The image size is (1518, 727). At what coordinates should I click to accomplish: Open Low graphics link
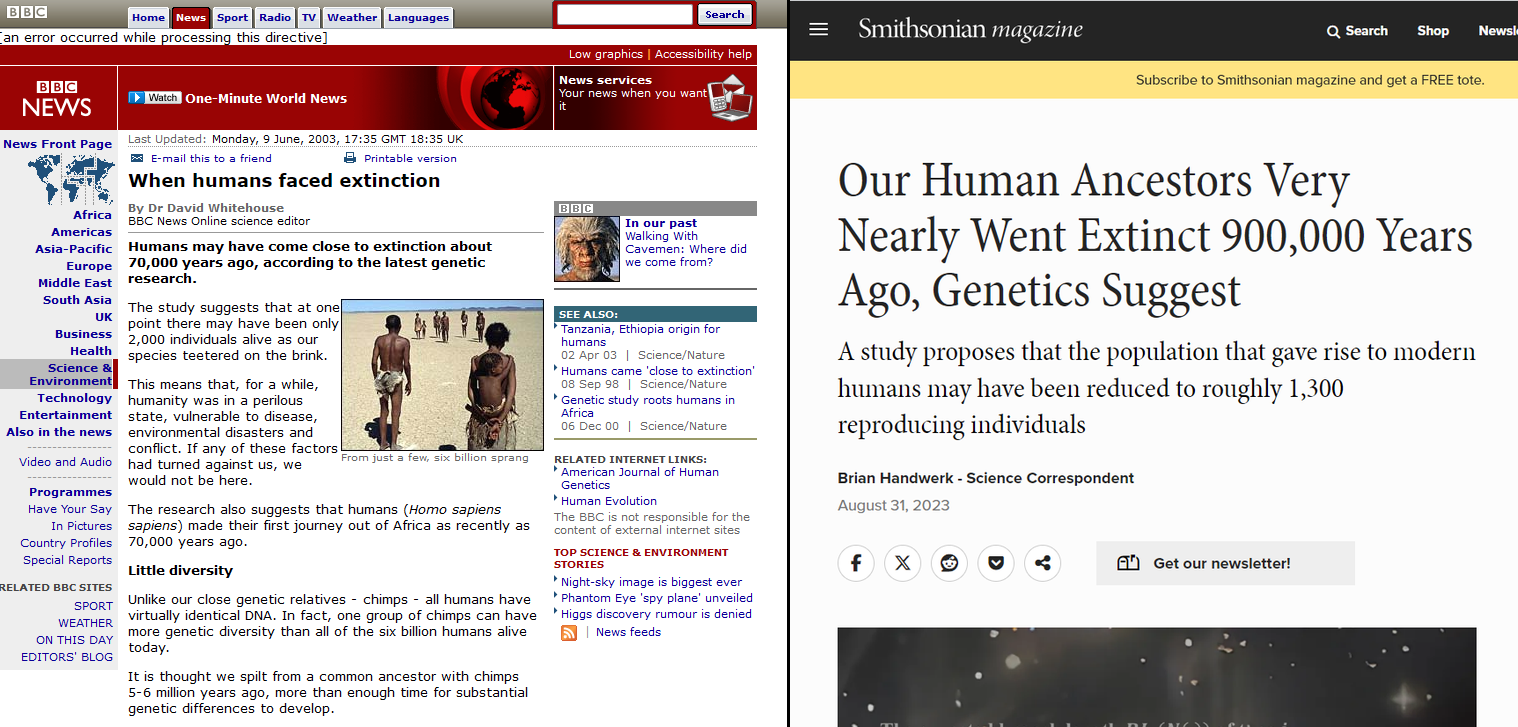click(x=606, y=54)
